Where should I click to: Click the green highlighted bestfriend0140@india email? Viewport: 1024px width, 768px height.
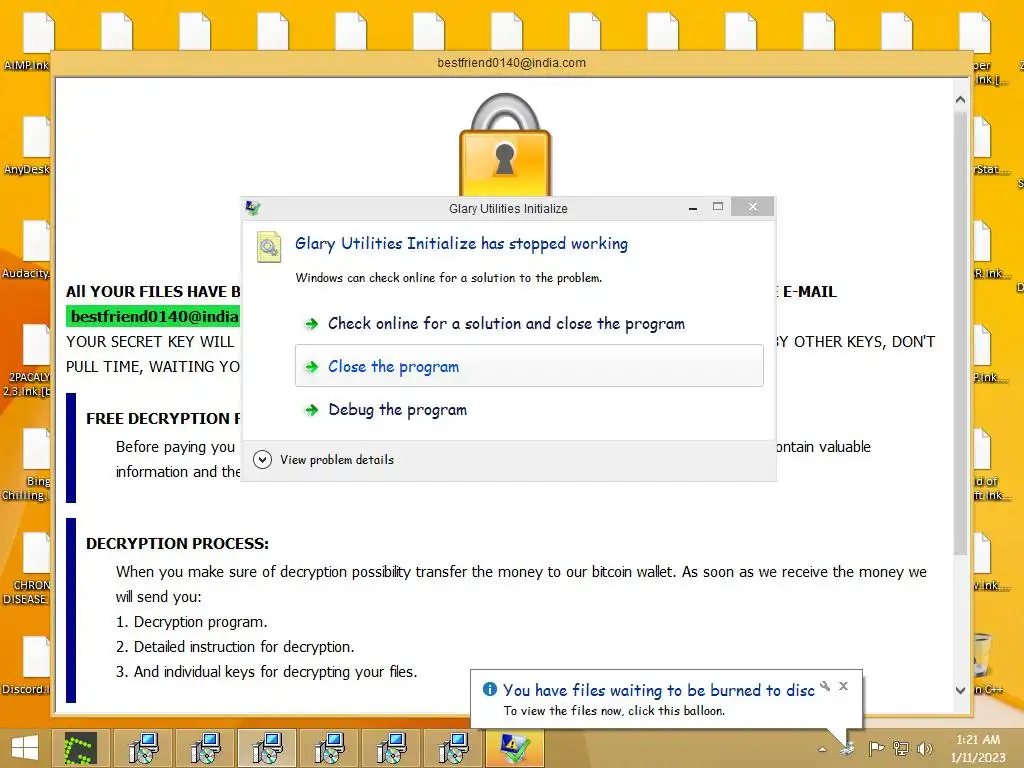tap(154, 317)
